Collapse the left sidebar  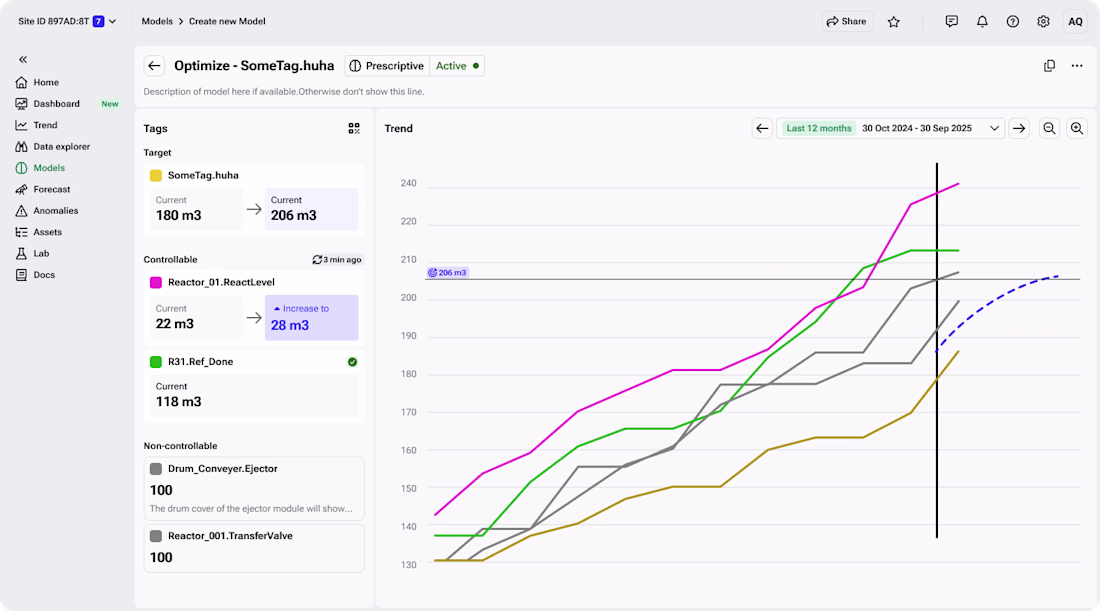click(x=23, y=59)
